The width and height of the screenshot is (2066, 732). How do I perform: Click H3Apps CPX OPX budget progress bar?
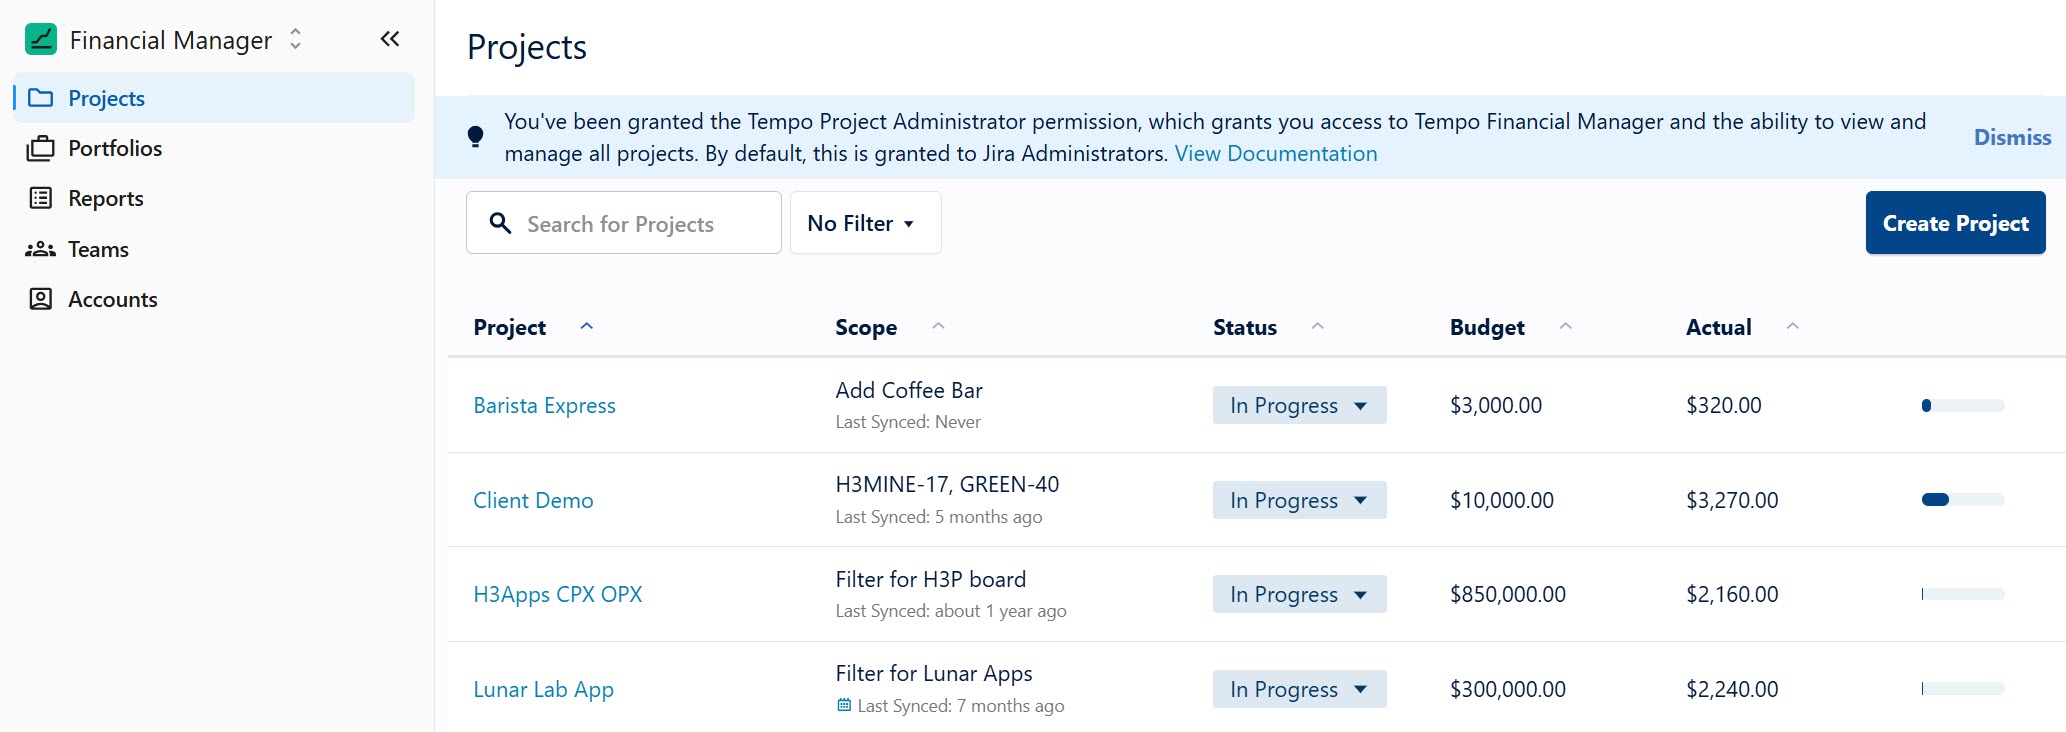1962,594
